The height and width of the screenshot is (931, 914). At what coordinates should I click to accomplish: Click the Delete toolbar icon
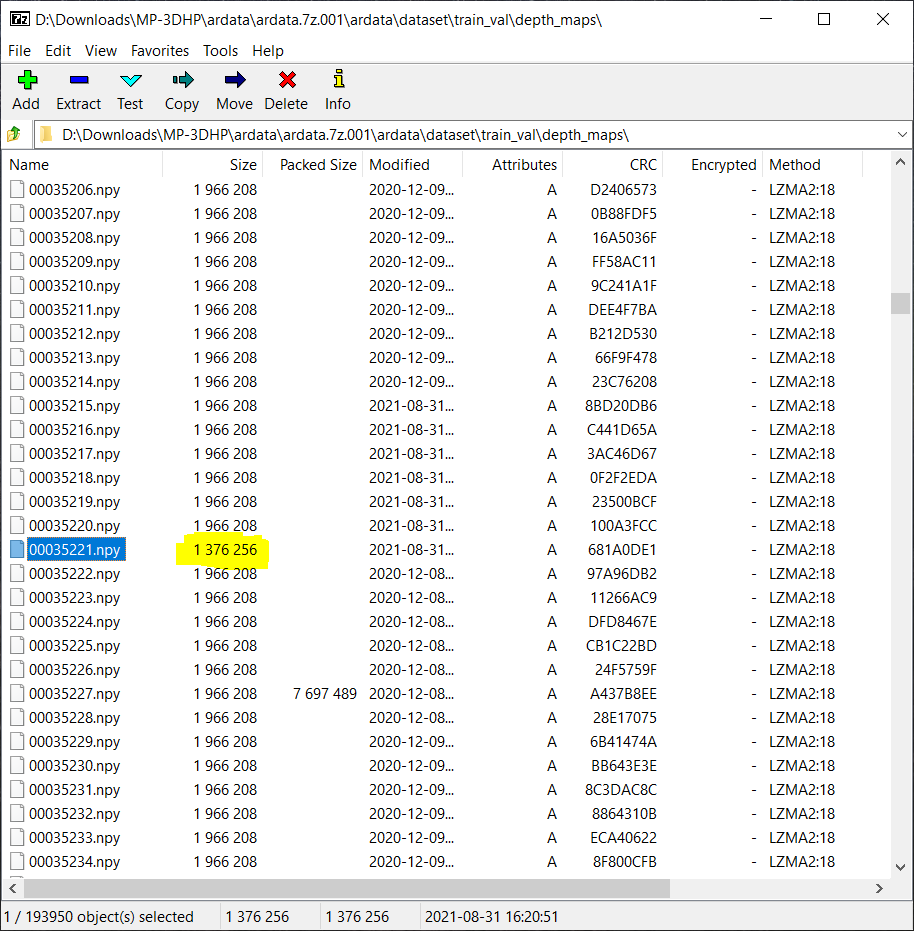(286, 90)
